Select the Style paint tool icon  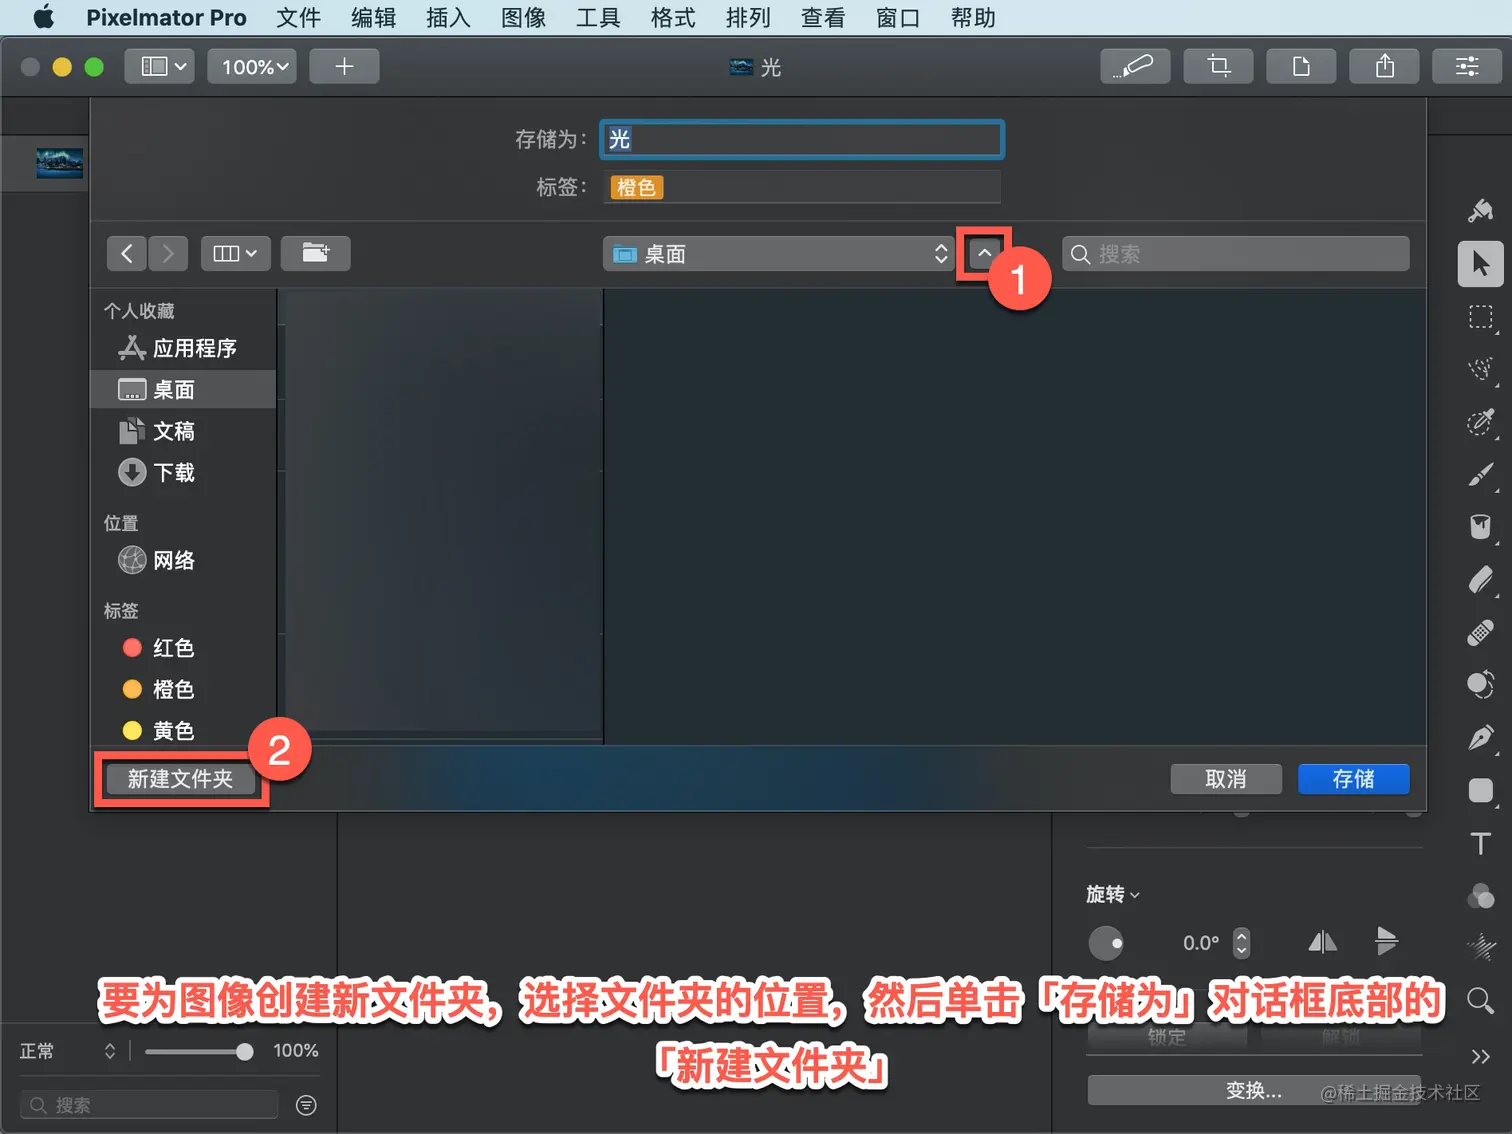[x=1481, y=211]
